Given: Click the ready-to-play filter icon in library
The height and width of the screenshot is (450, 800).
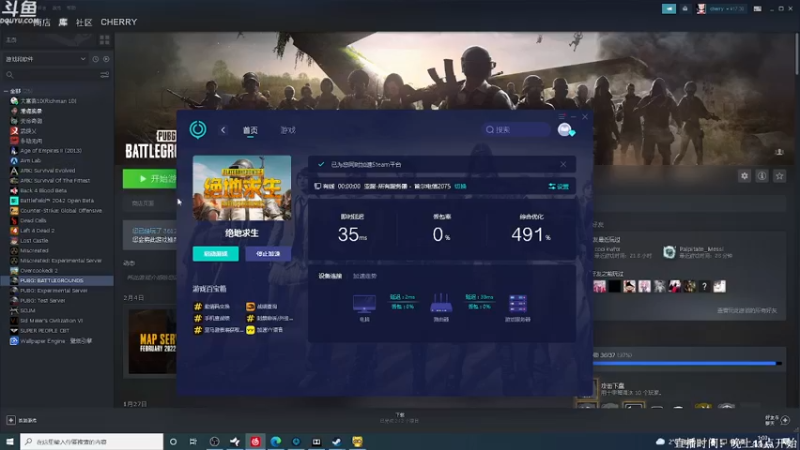Looking at the screenshot, I should (106, 59).
